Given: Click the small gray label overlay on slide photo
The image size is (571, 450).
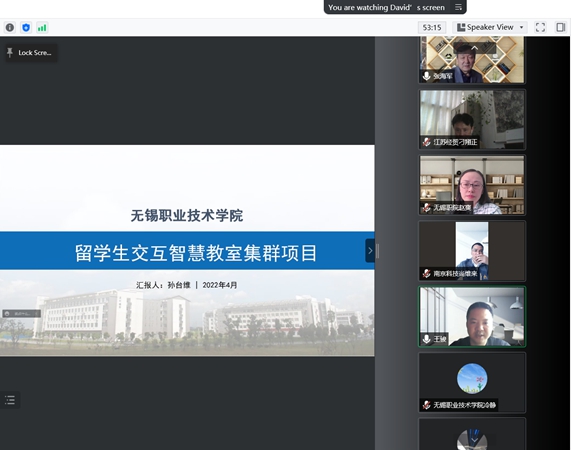Looking at the screenshot, I should pos(21,313).
